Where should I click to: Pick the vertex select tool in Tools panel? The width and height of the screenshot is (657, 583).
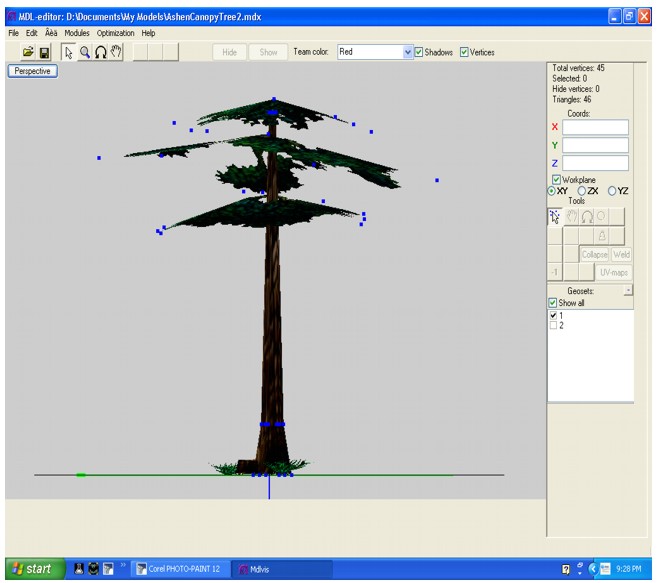click(555, 216)
